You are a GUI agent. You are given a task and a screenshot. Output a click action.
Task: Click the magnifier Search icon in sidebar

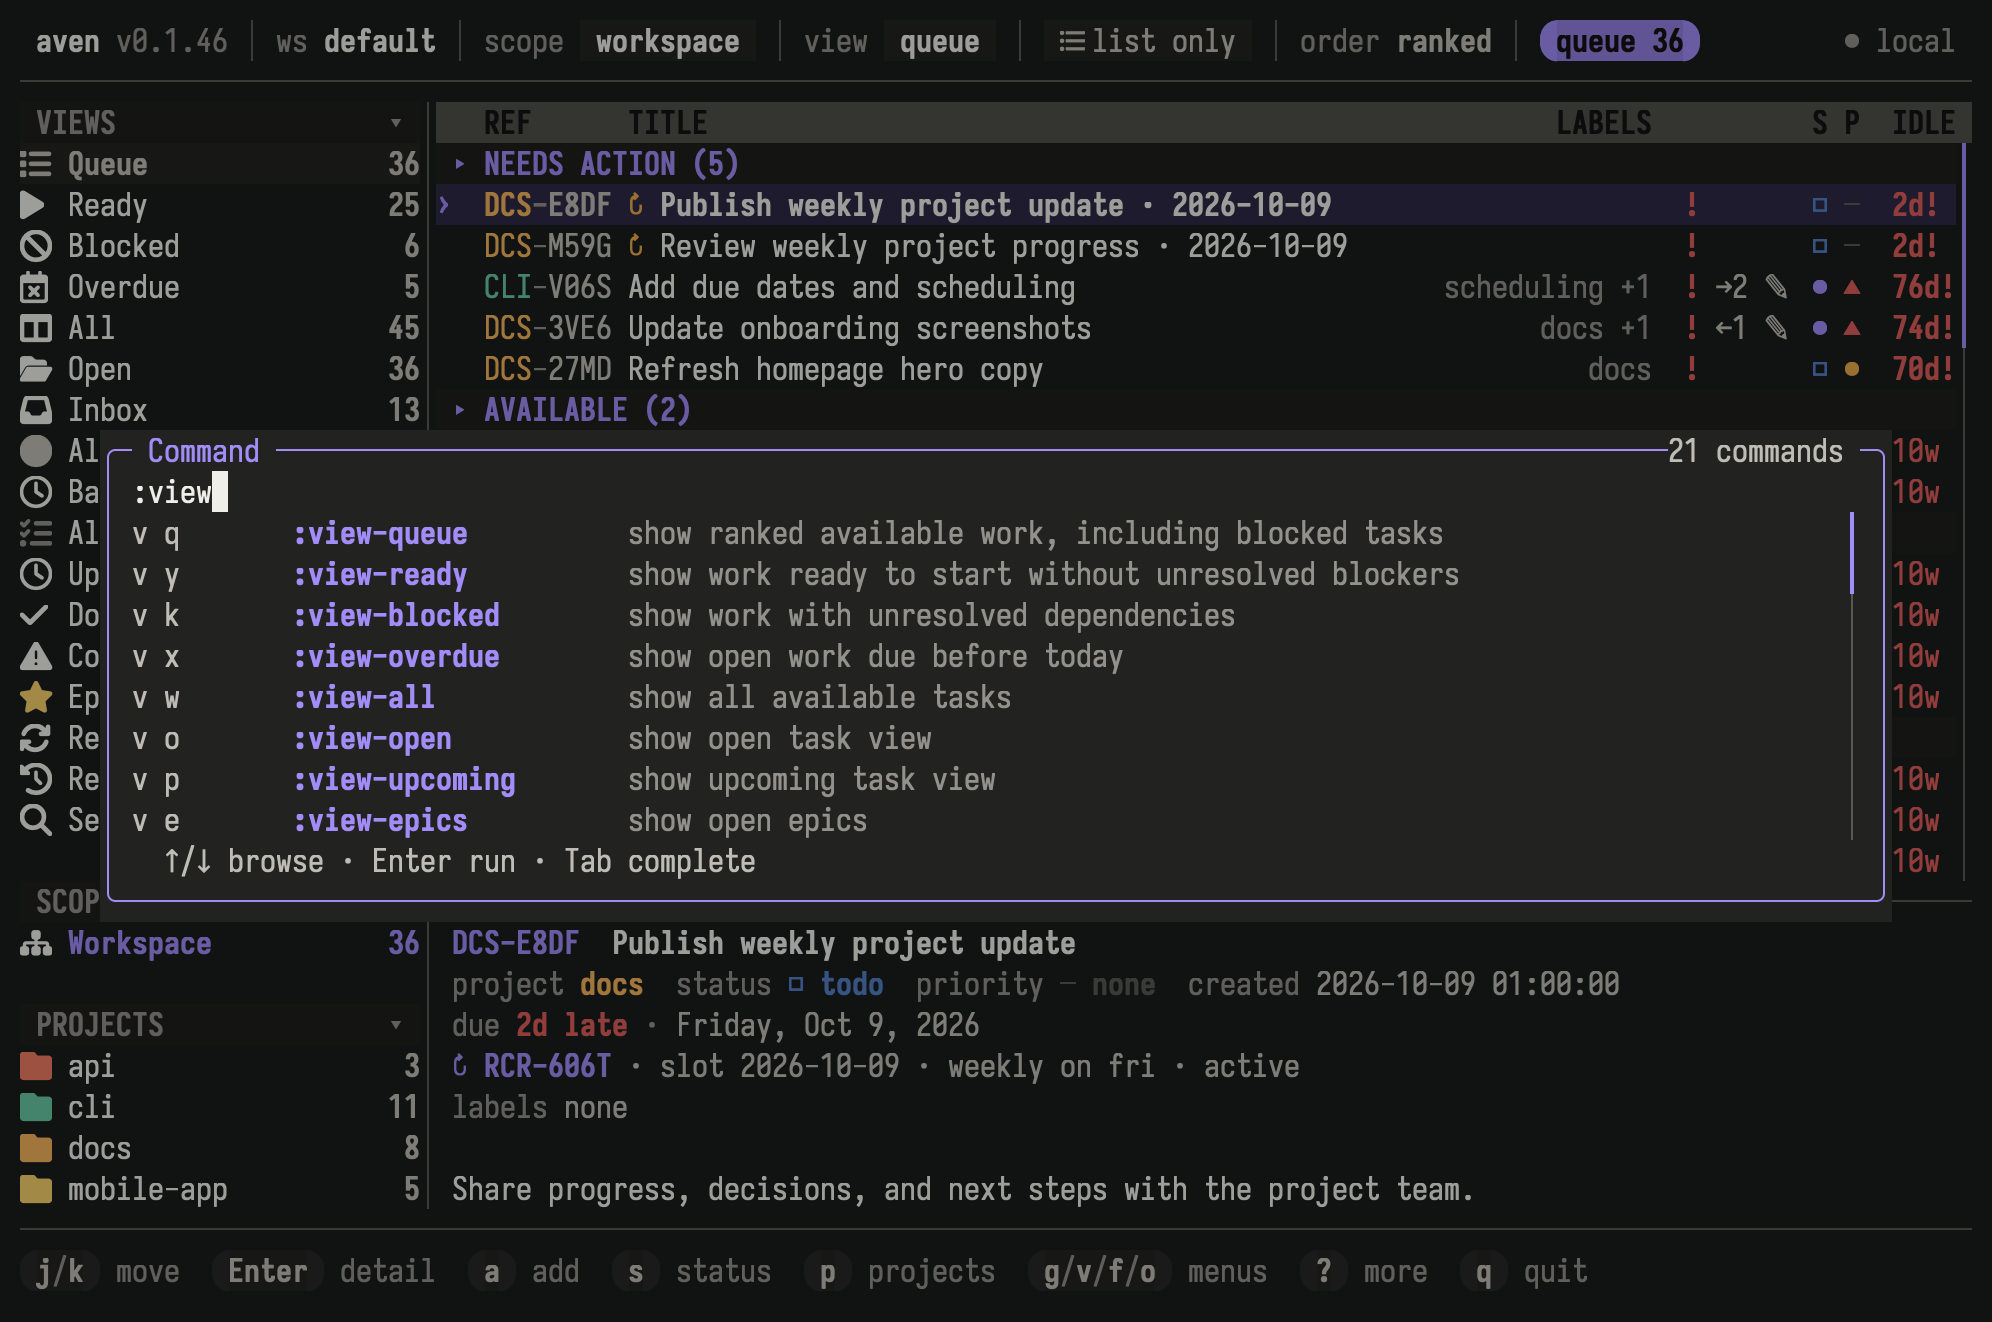[35, 820]
